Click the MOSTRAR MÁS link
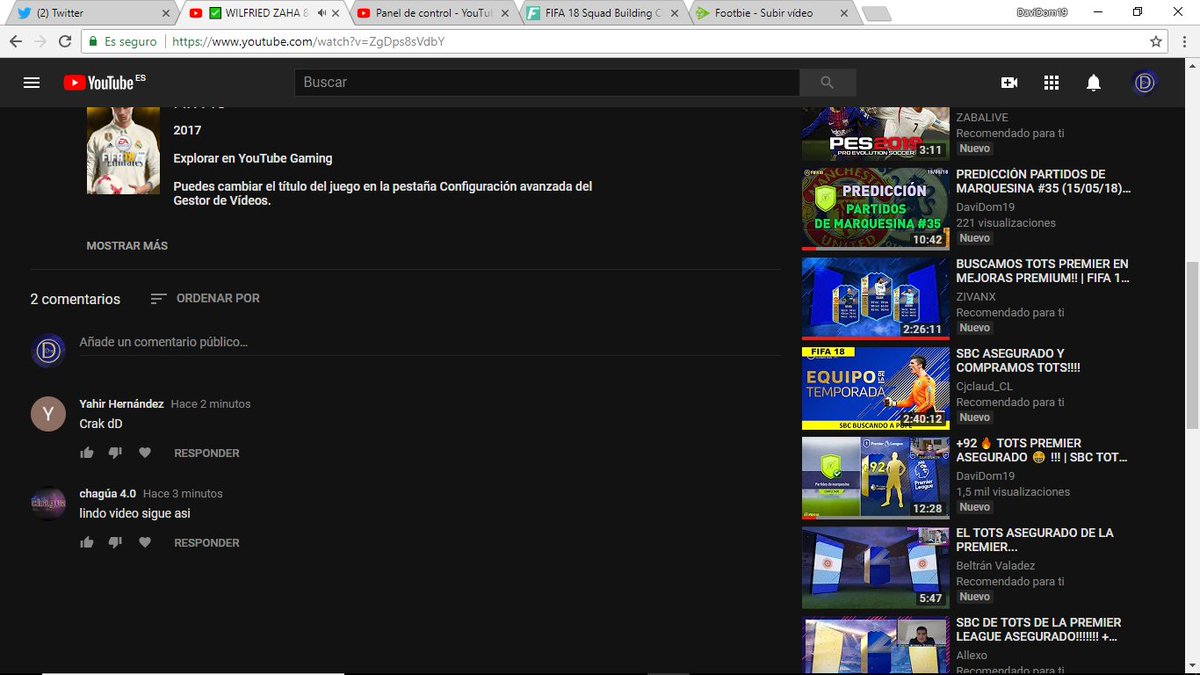The image size is (1200, 675). click(127, 246)
